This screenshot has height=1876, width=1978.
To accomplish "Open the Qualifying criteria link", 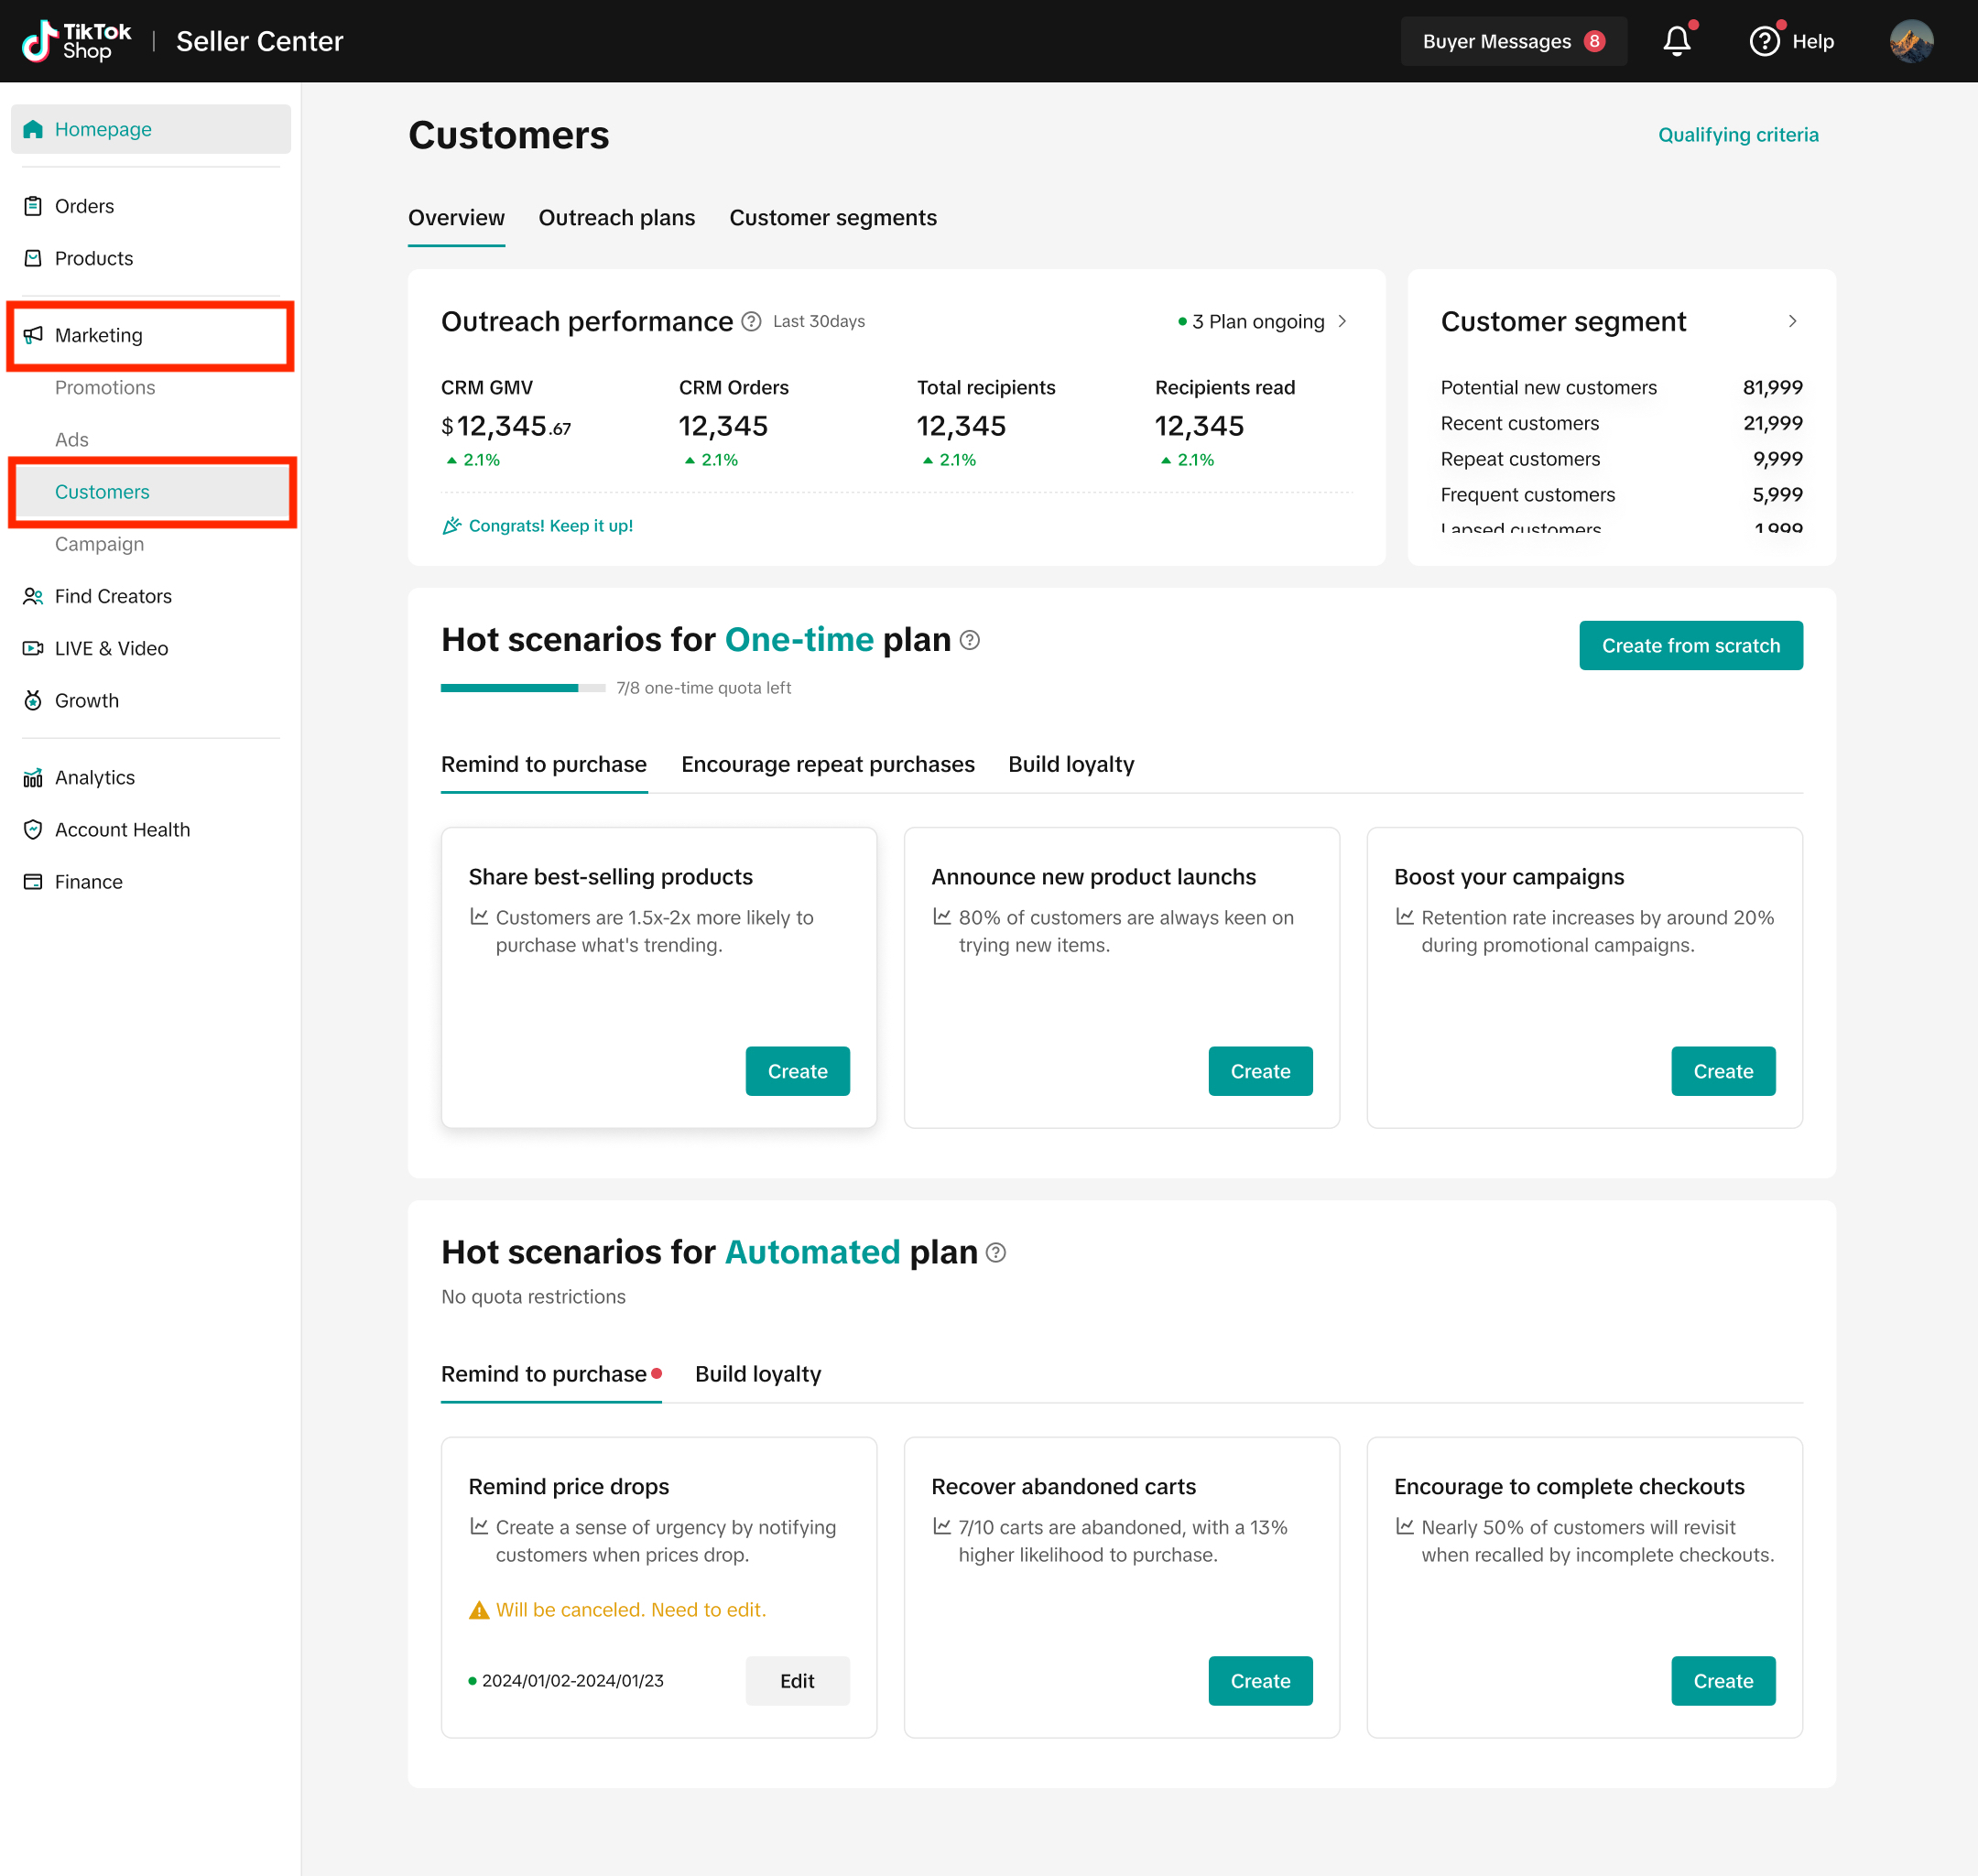I will 1737,135.
